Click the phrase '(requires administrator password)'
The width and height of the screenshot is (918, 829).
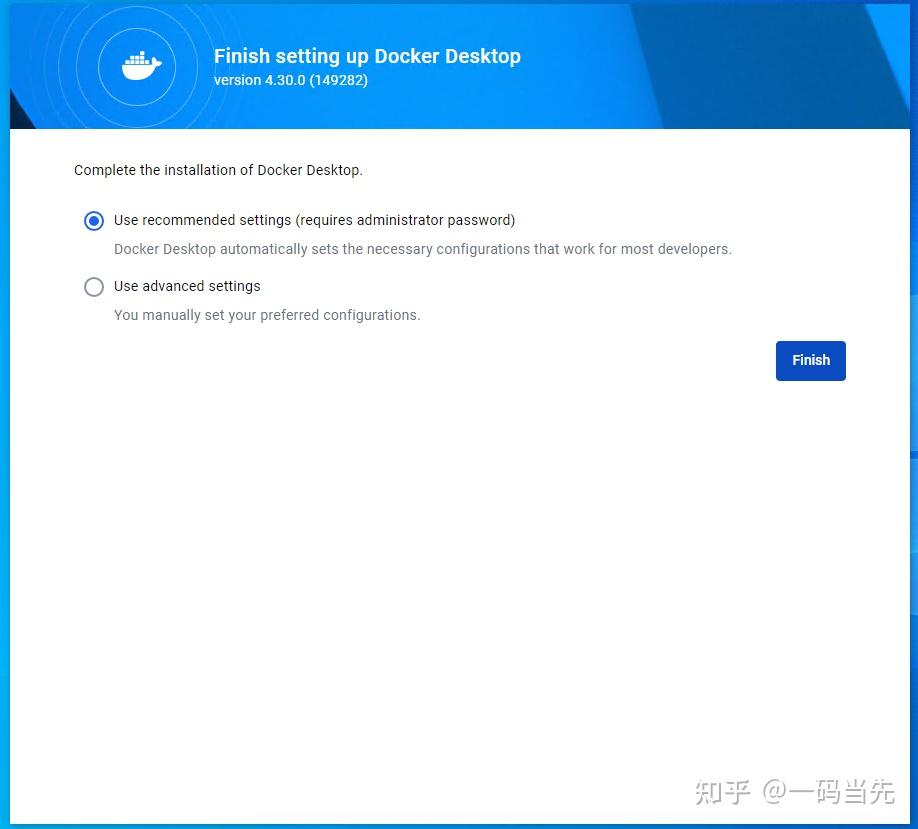click(405, 220)
